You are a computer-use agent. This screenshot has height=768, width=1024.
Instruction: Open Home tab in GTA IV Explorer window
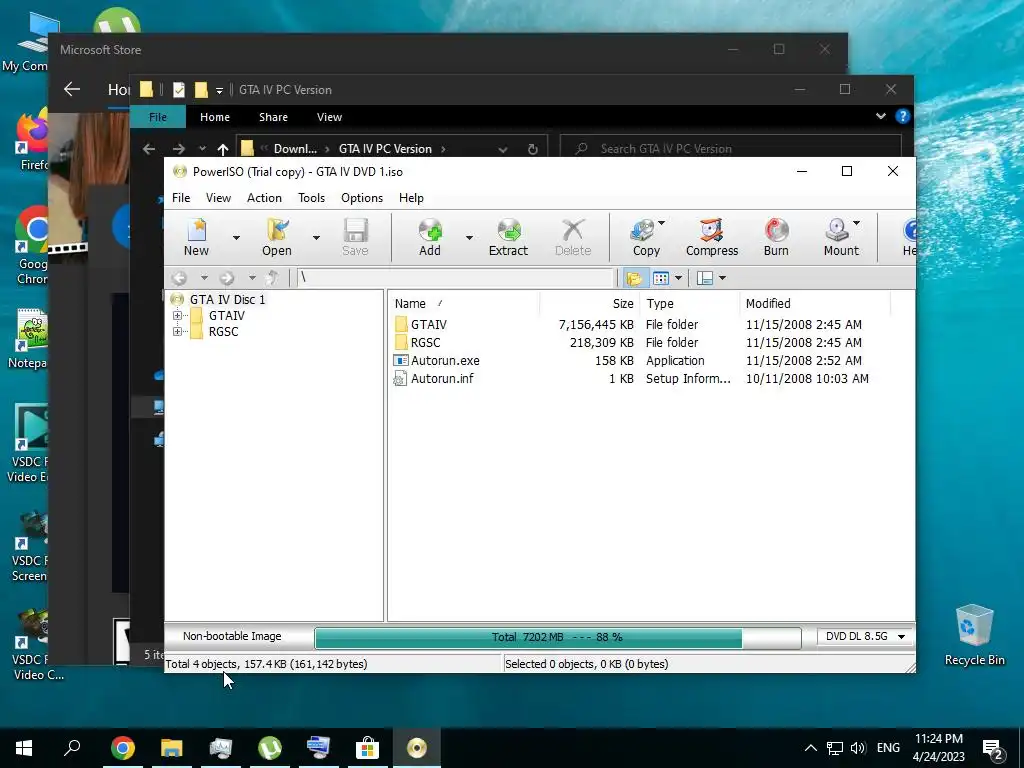click(215, 117)
